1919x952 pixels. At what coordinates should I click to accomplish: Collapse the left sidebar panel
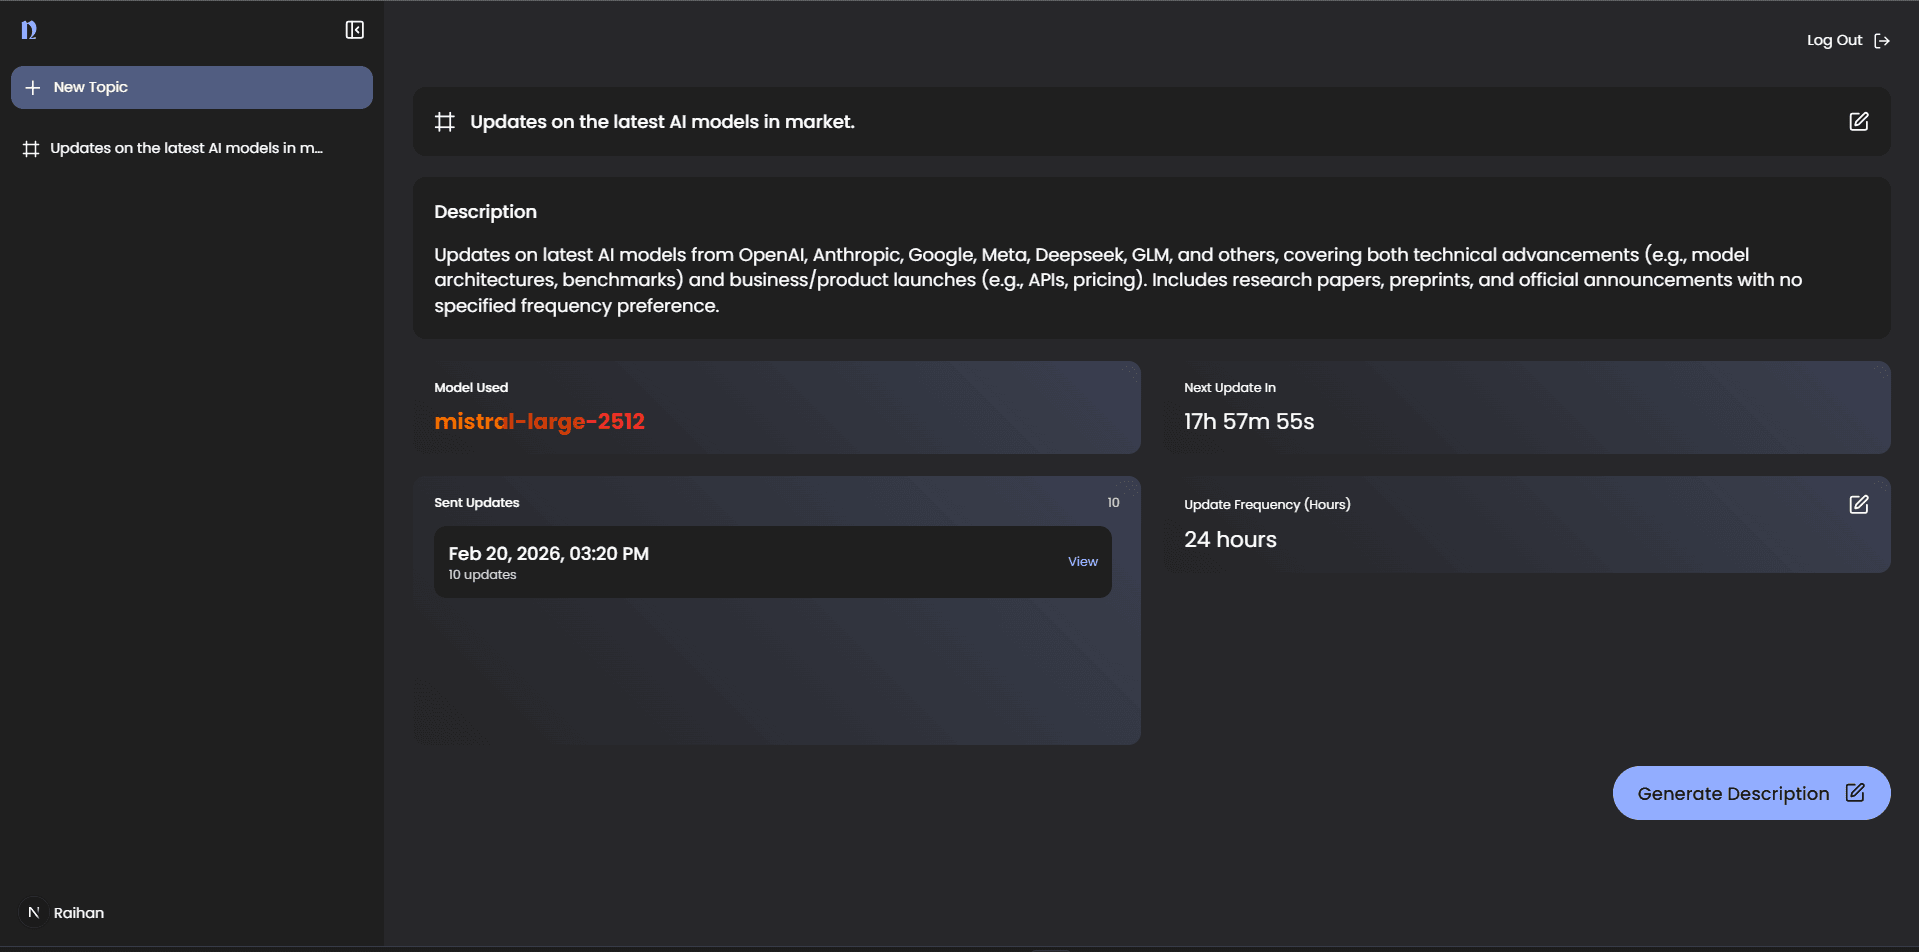(x=354, y=30)
